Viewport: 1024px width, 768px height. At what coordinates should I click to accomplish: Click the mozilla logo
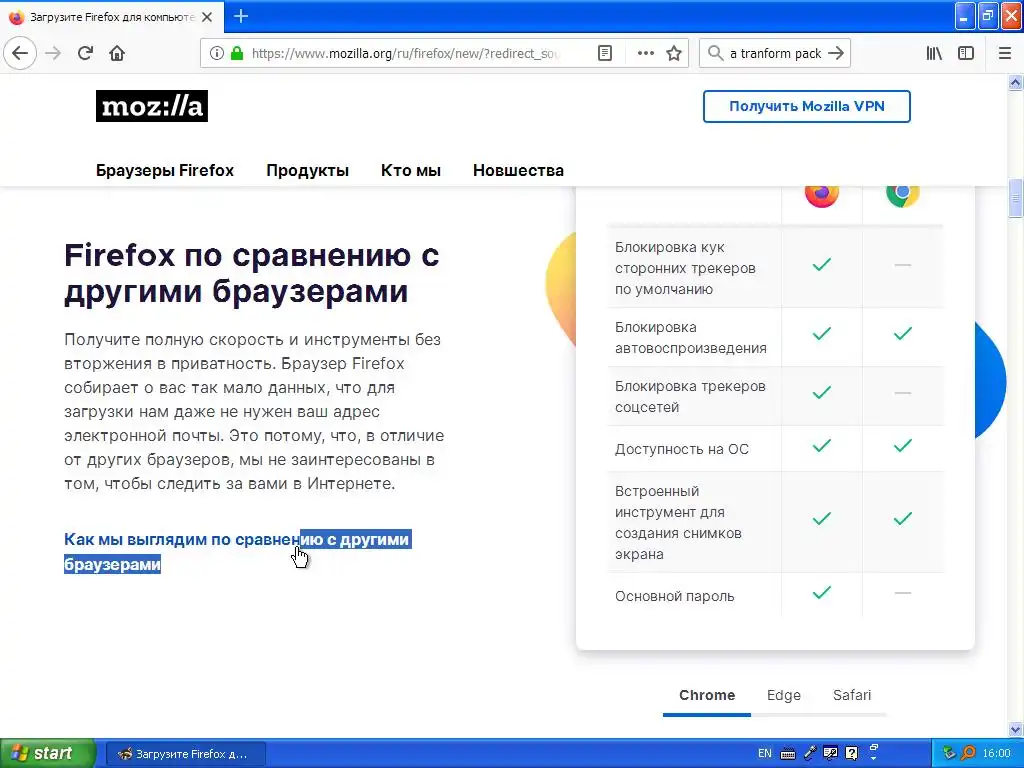[152, 106]
